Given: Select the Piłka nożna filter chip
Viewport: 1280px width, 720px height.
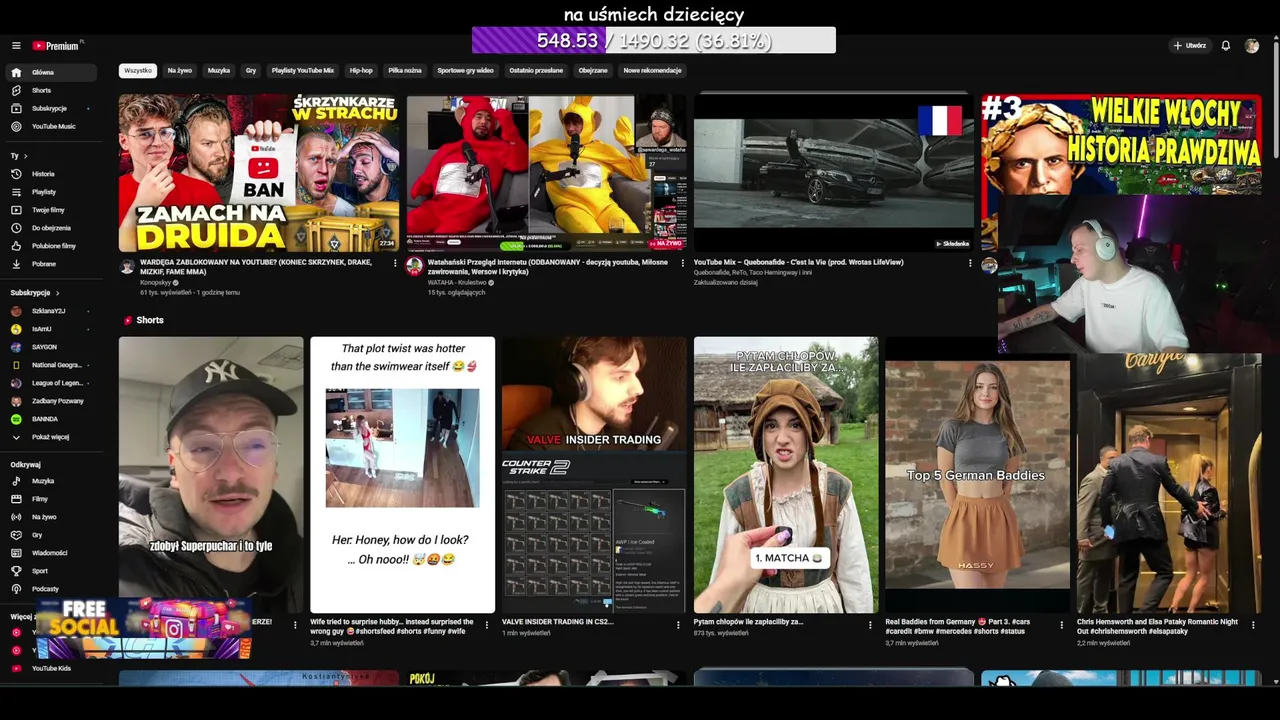Looking at the screenshot, I should (405, 71).
